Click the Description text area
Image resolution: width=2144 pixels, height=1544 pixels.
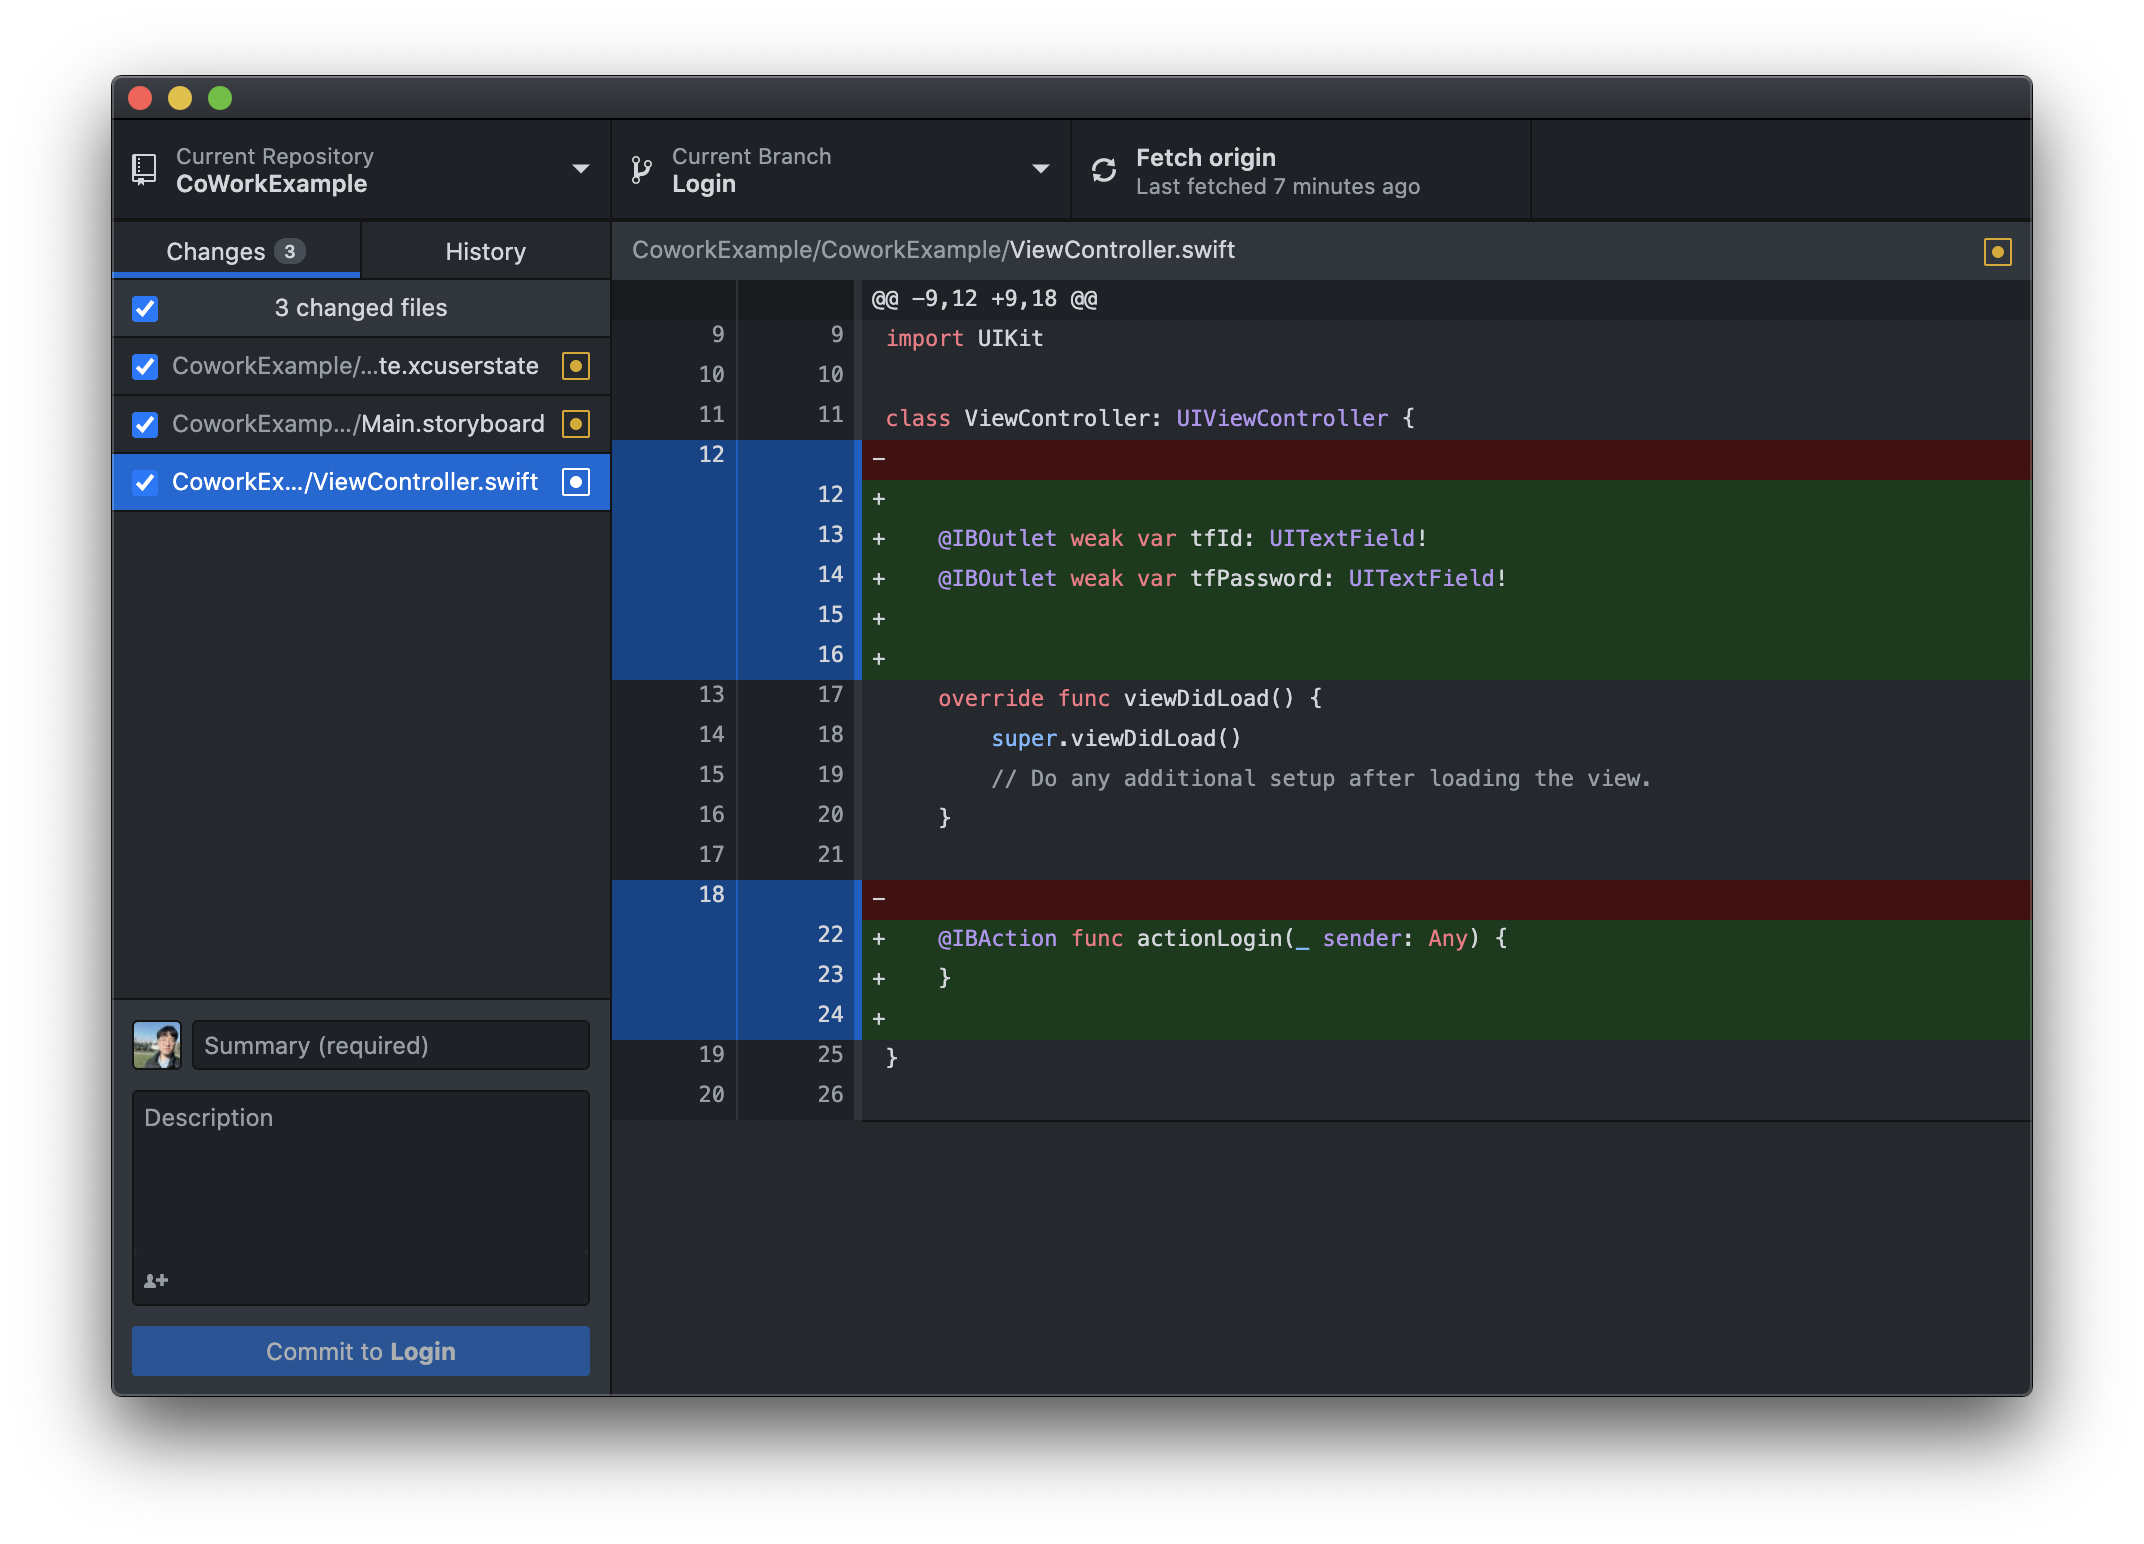(360, 1180)
